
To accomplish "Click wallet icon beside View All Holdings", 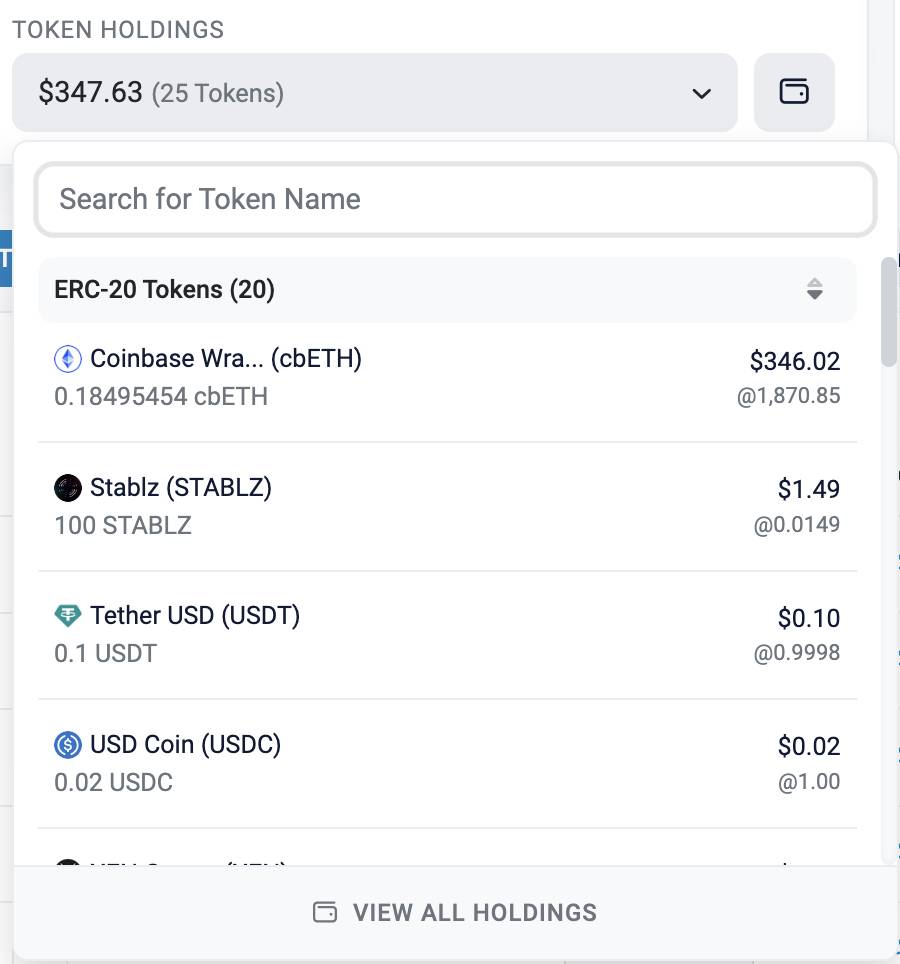I will coord(325,912).
